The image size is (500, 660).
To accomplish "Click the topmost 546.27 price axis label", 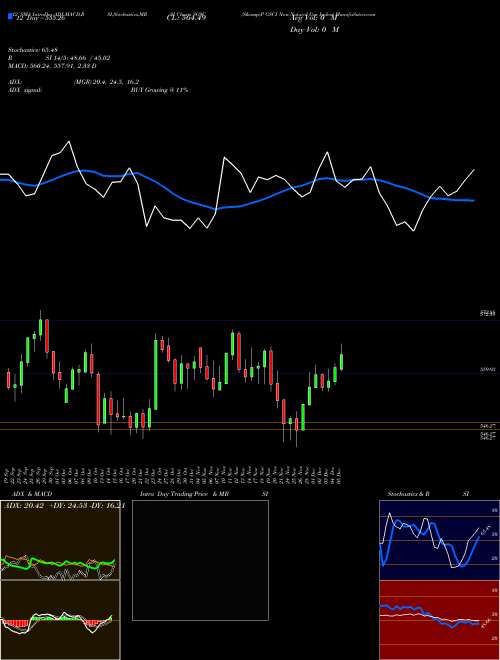I will coord(488,426).
